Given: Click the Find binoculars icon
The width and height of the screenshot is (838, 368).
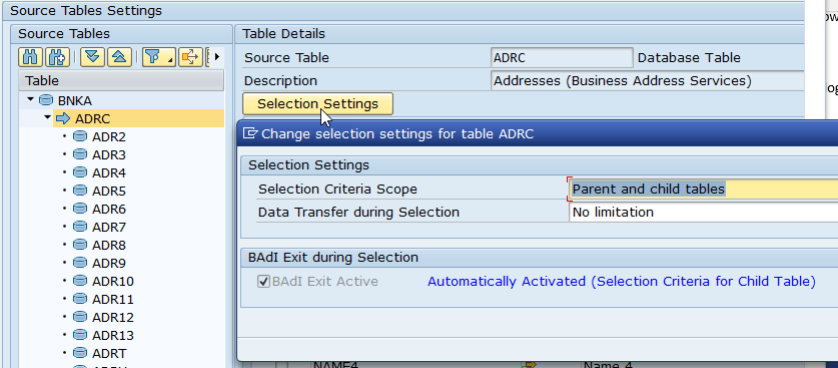Looking at the screenshot, I should tap(30, 57).
